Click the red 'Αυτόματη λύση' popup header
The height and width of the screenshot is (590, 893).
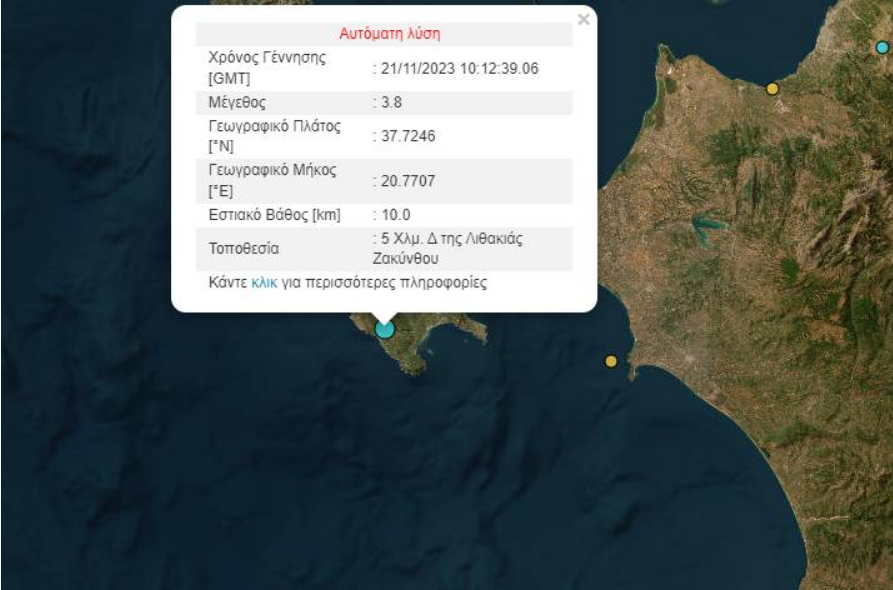[x=390, y=34]
